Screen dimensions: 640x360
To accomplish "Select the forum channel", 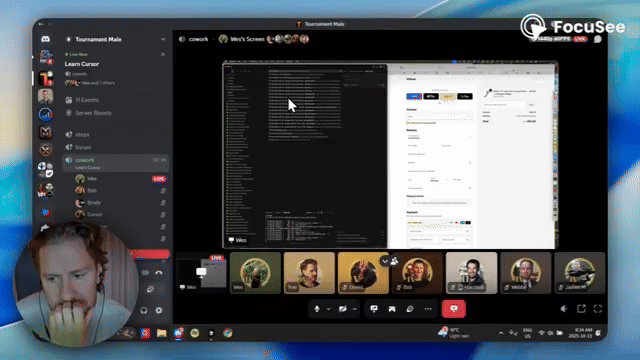I will [x=83, y=147].
